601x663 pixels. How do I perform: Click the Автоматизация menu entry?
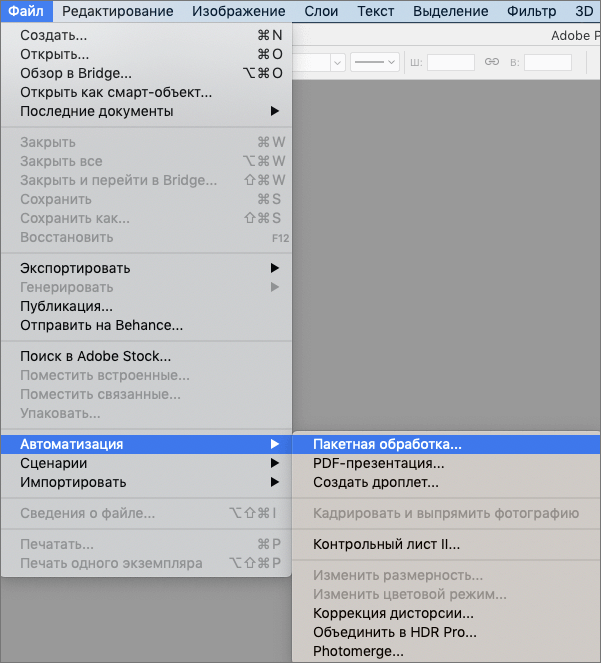click(146, 444)
